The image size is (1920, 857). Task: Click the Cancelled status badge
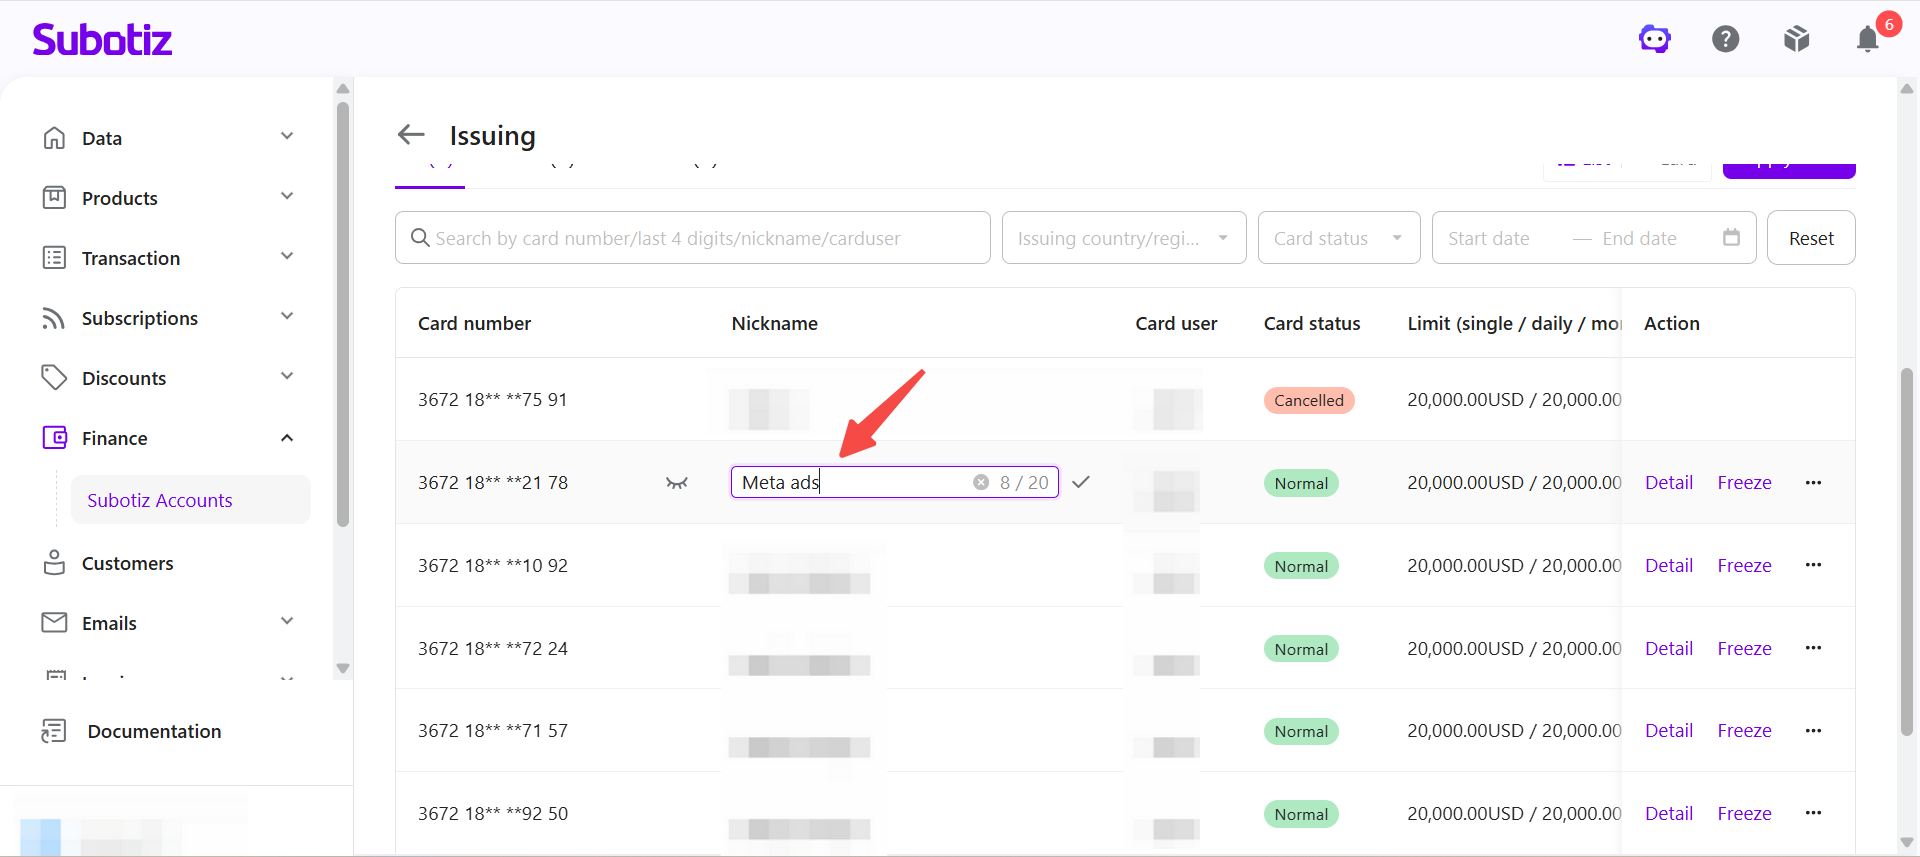click(x=1308, y=400)
